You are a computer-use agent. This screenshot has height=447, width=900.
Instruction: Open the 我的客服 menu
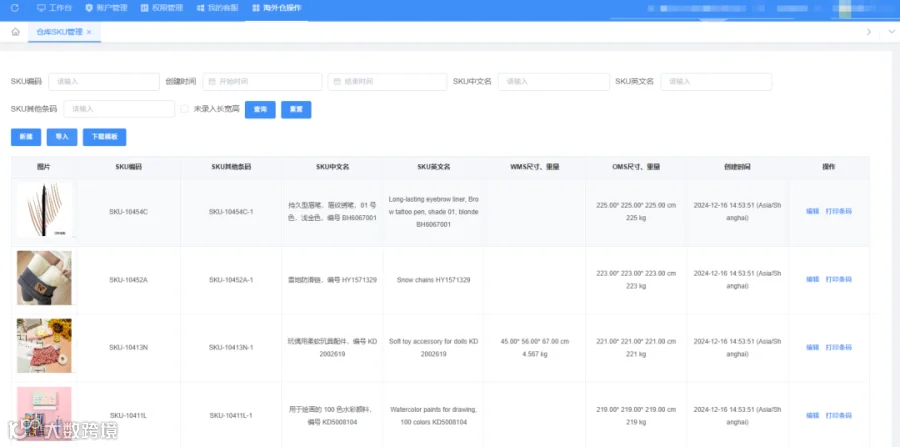point(218,8)
